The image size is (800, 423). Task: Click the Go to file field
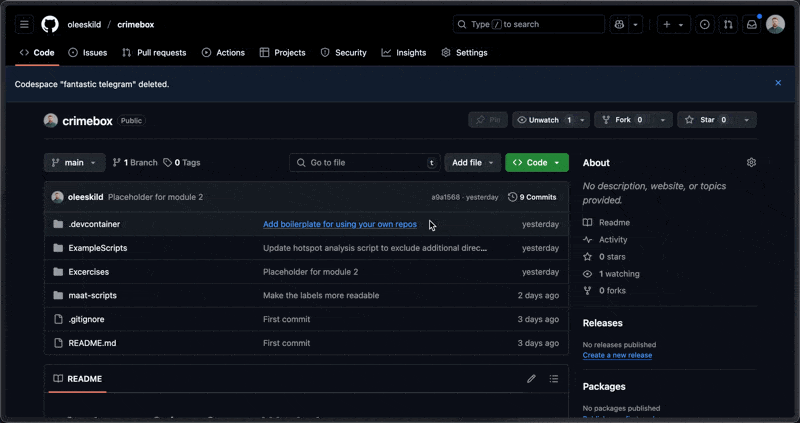tap(365, 162)
